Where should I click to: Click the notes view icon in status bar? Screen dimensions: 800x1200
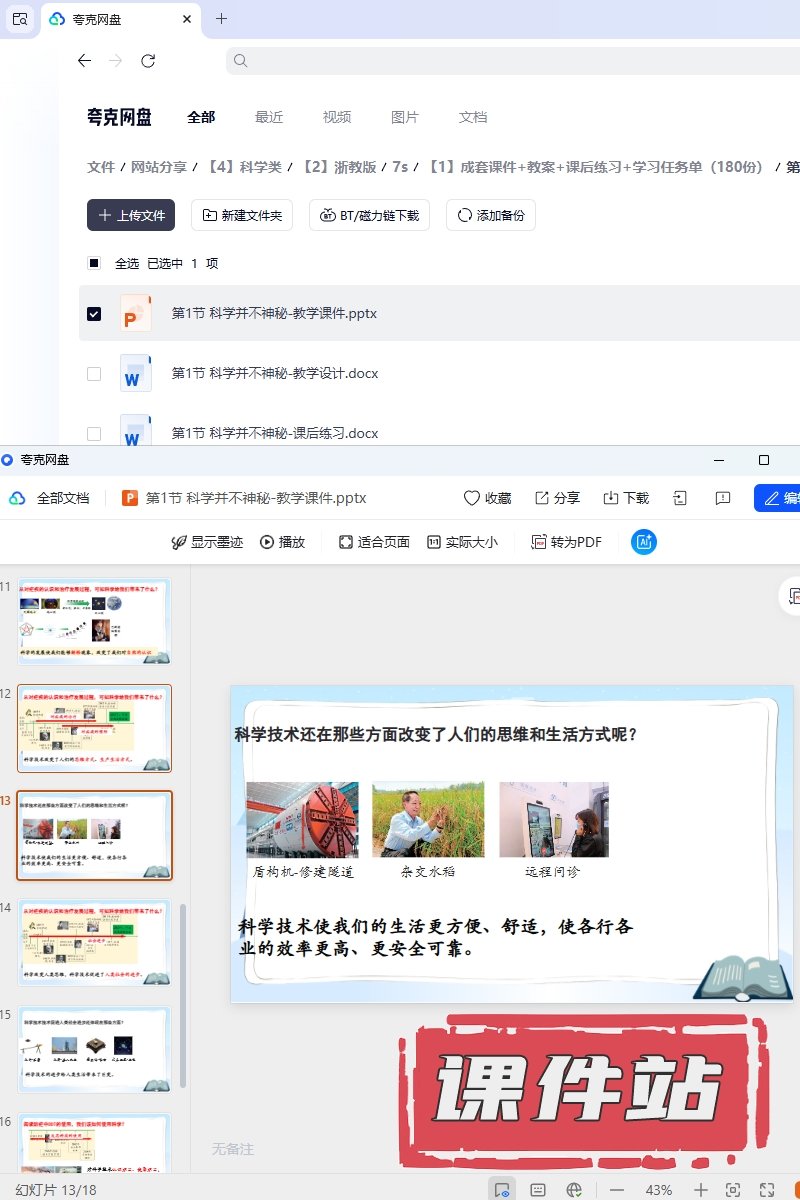coord(538,1190)
